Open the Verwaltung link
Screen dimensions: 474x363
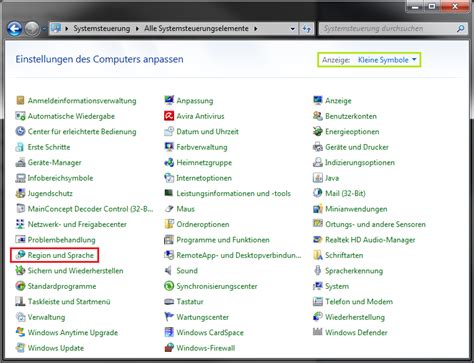point(46,317)
